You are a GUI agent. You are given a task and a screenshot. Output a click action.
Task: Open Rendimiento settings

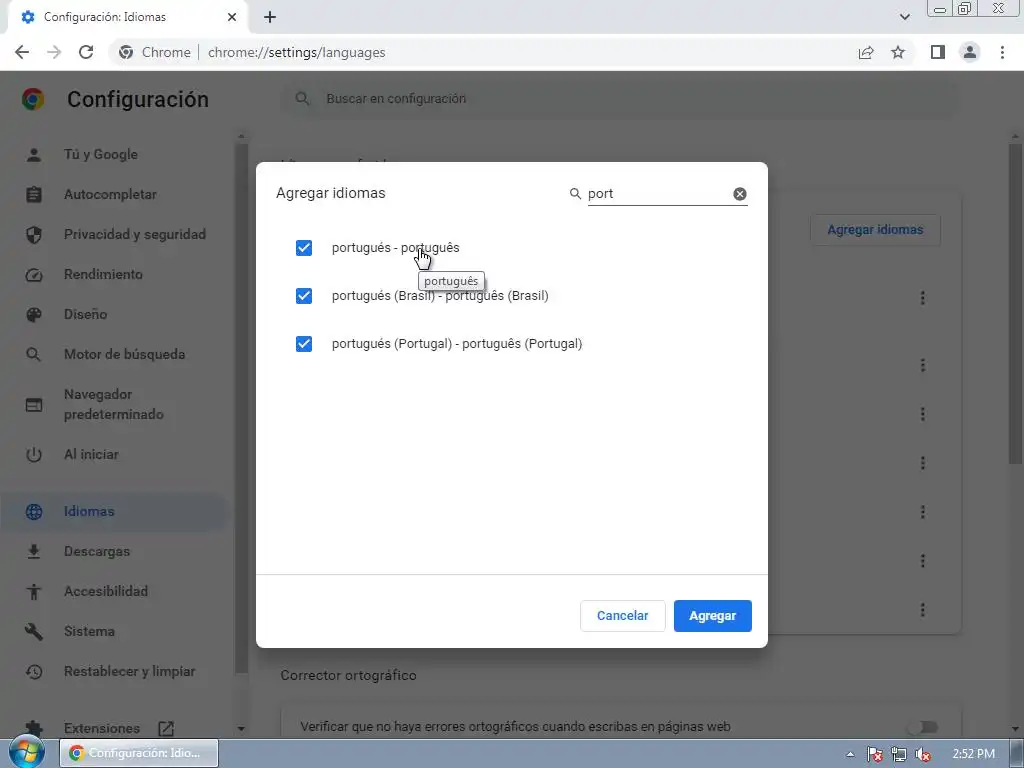(x=103, y=274)
